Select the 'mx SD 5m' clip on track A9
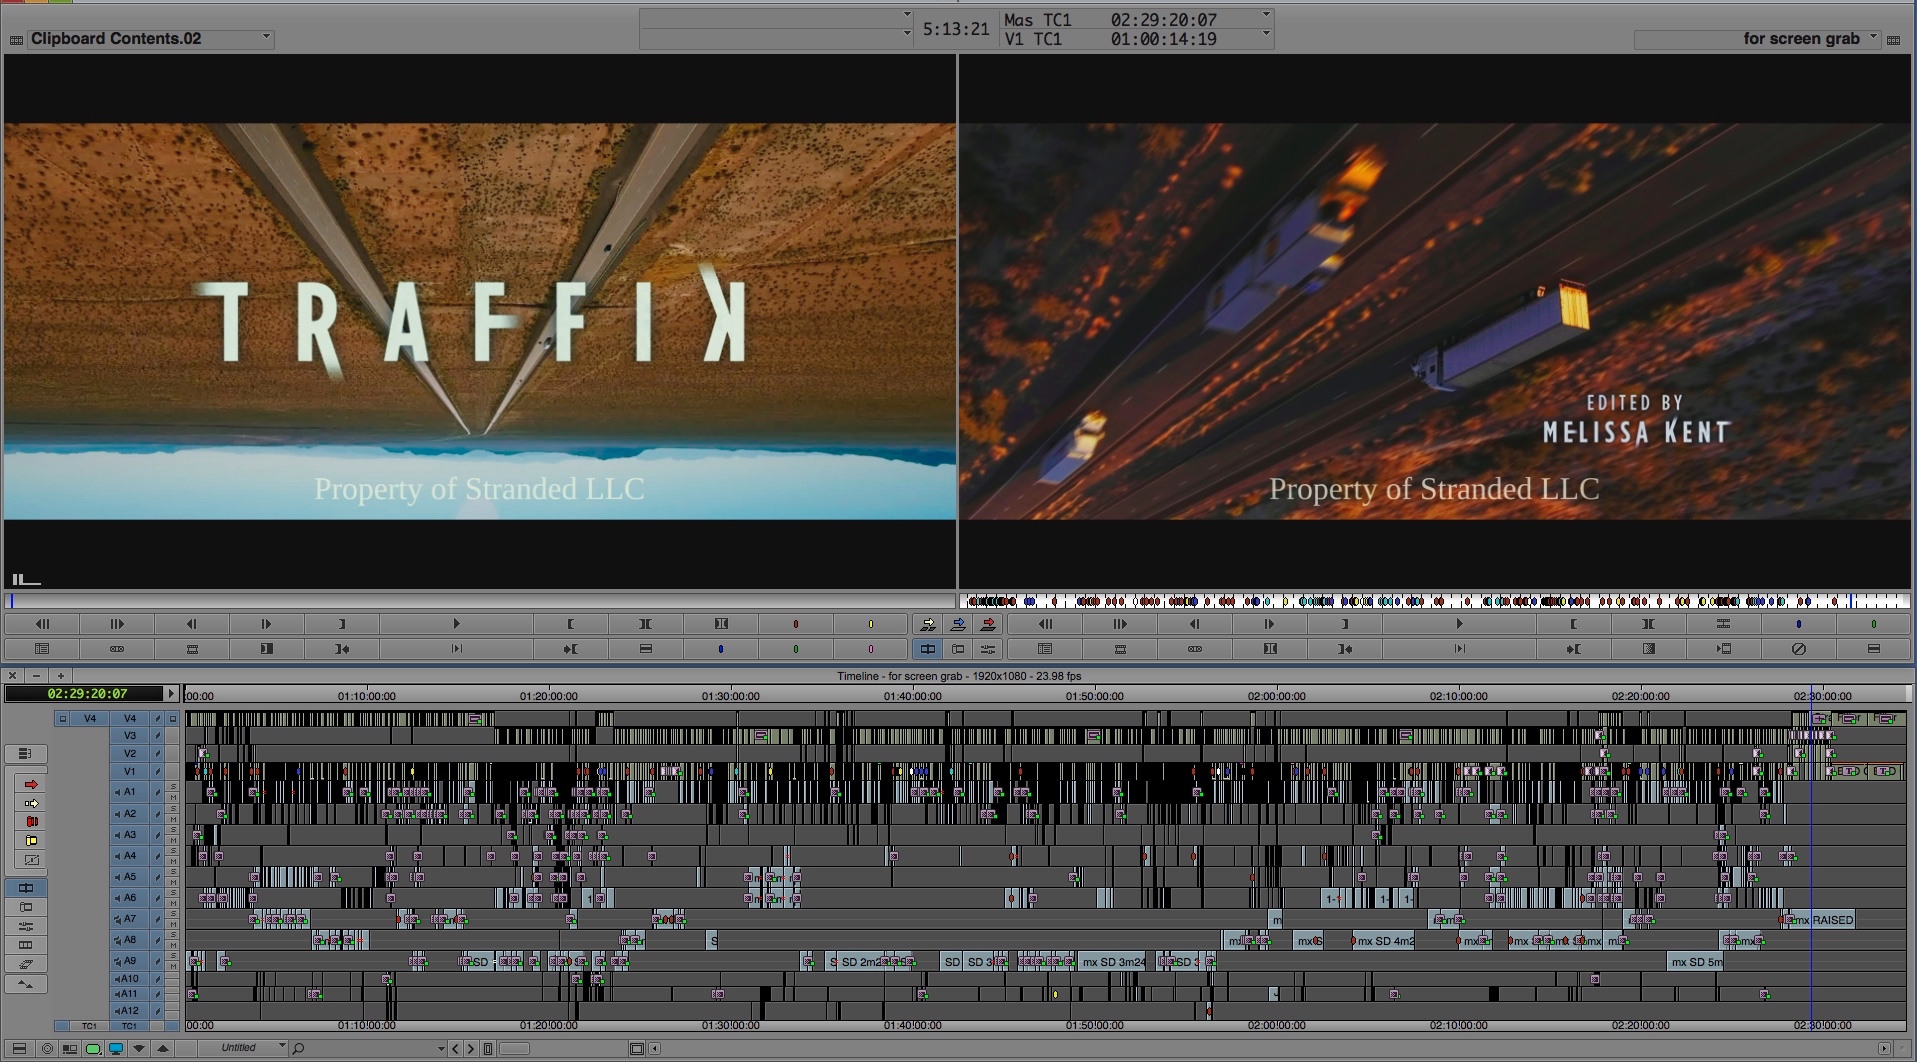Screen dimensions: 1917x1062 click(1696, 962)
